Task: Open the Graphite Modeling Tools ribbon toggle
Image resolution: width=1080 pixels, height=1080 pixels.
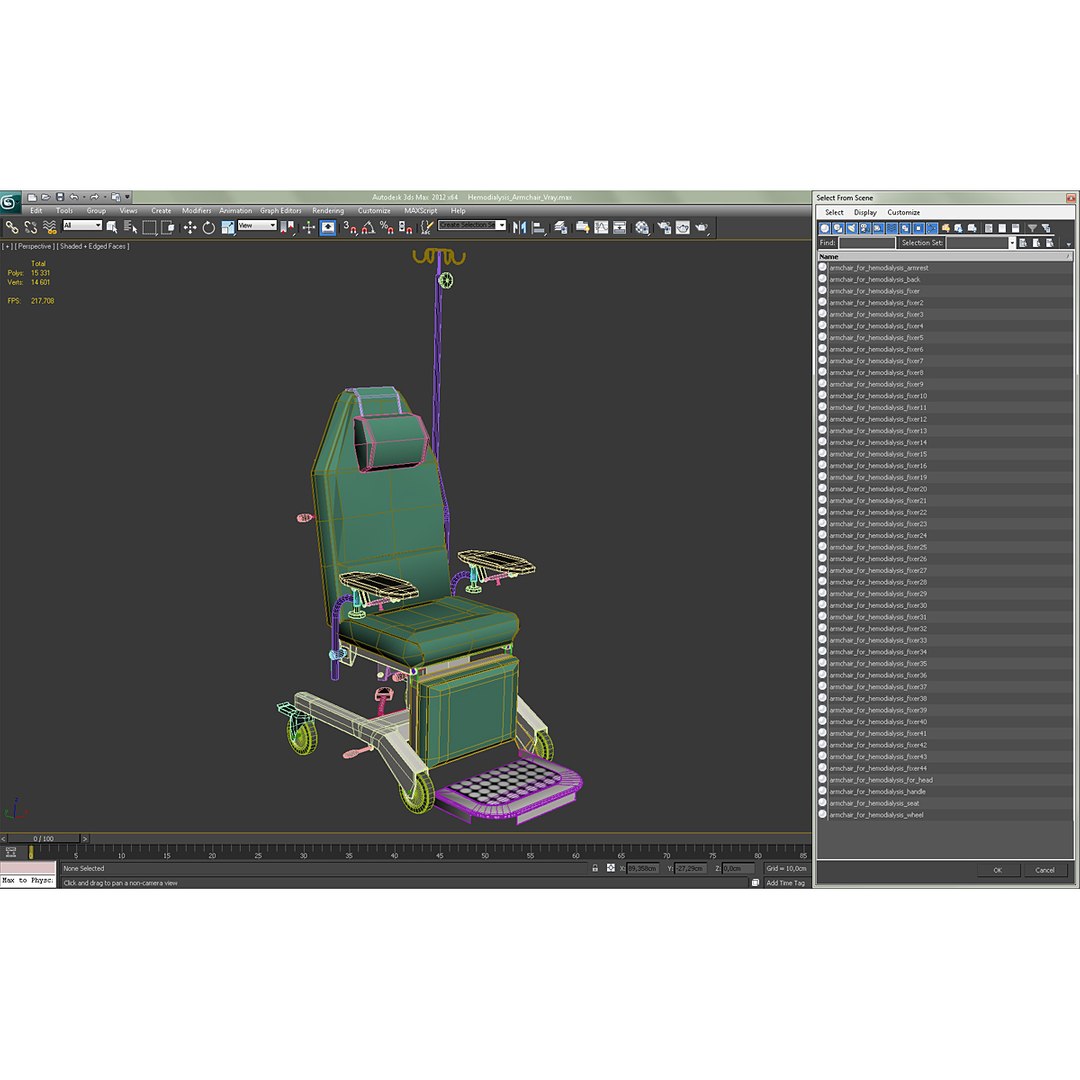Action: tap(582, 227)
